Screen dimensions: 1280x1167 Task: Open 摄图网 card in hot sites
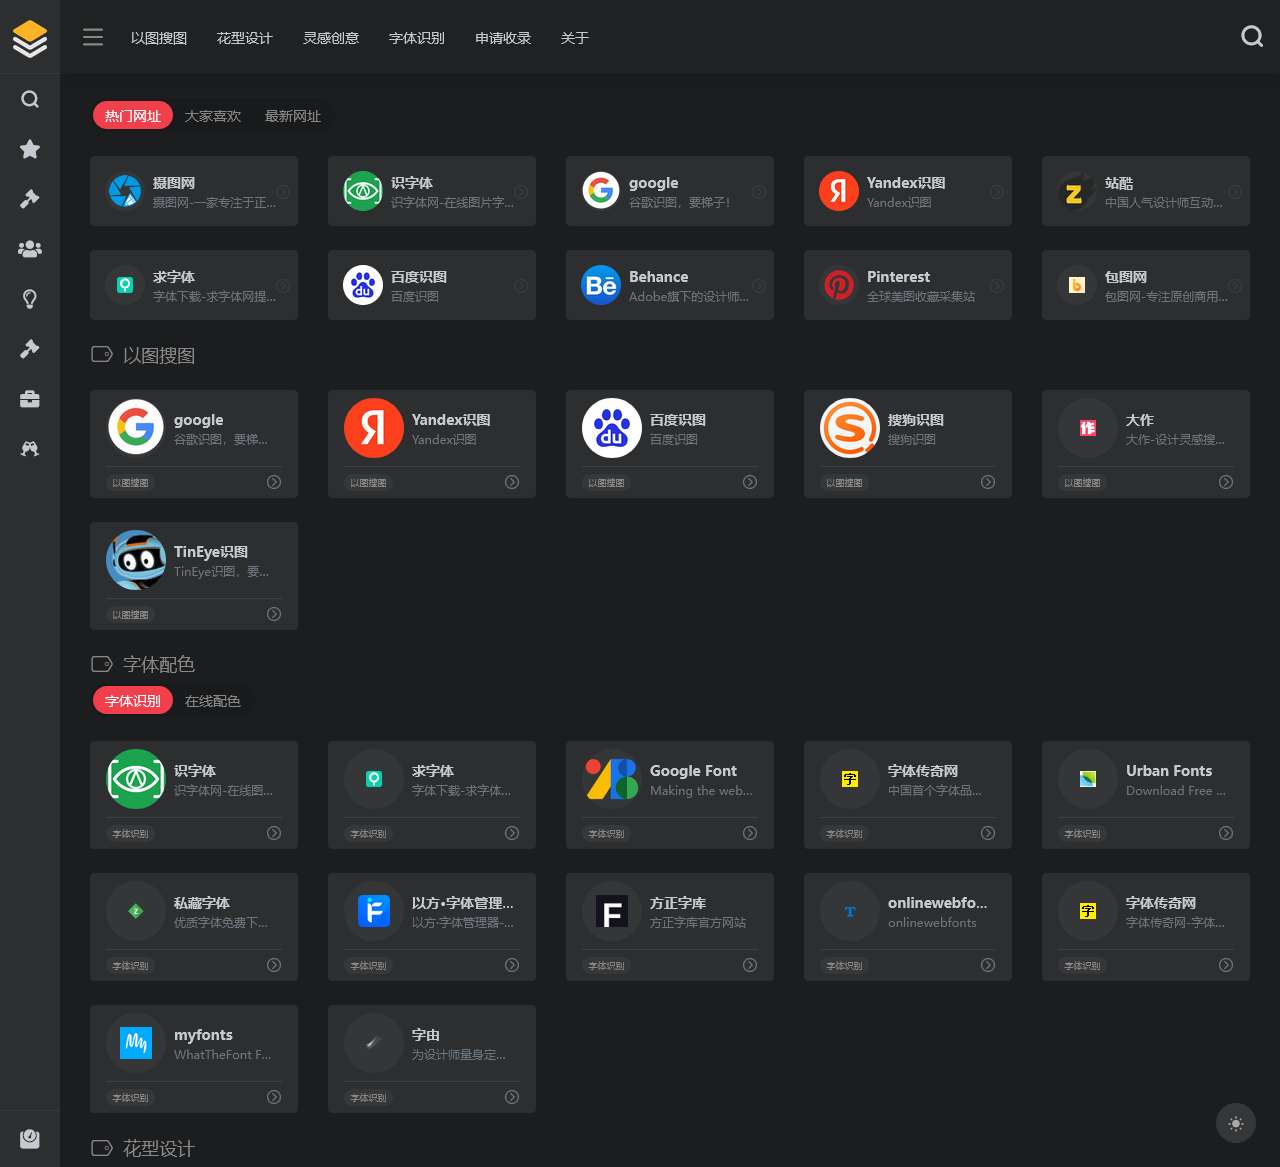click(194, 191)
